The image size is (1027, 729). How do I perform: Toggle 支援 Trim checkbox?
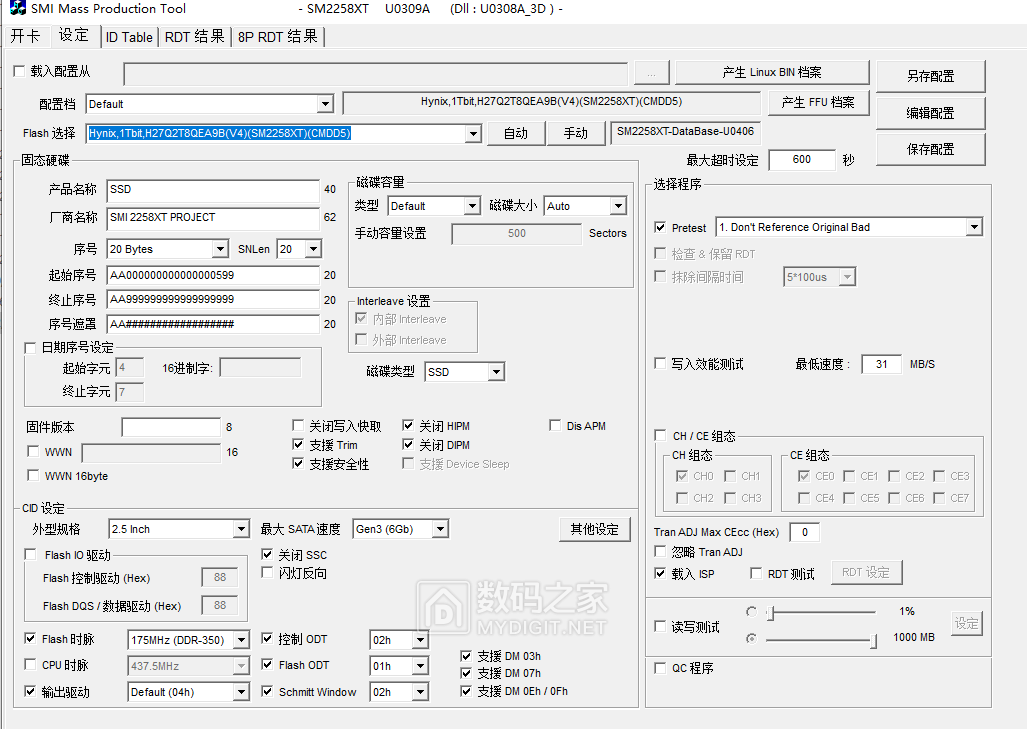(298, 445)
